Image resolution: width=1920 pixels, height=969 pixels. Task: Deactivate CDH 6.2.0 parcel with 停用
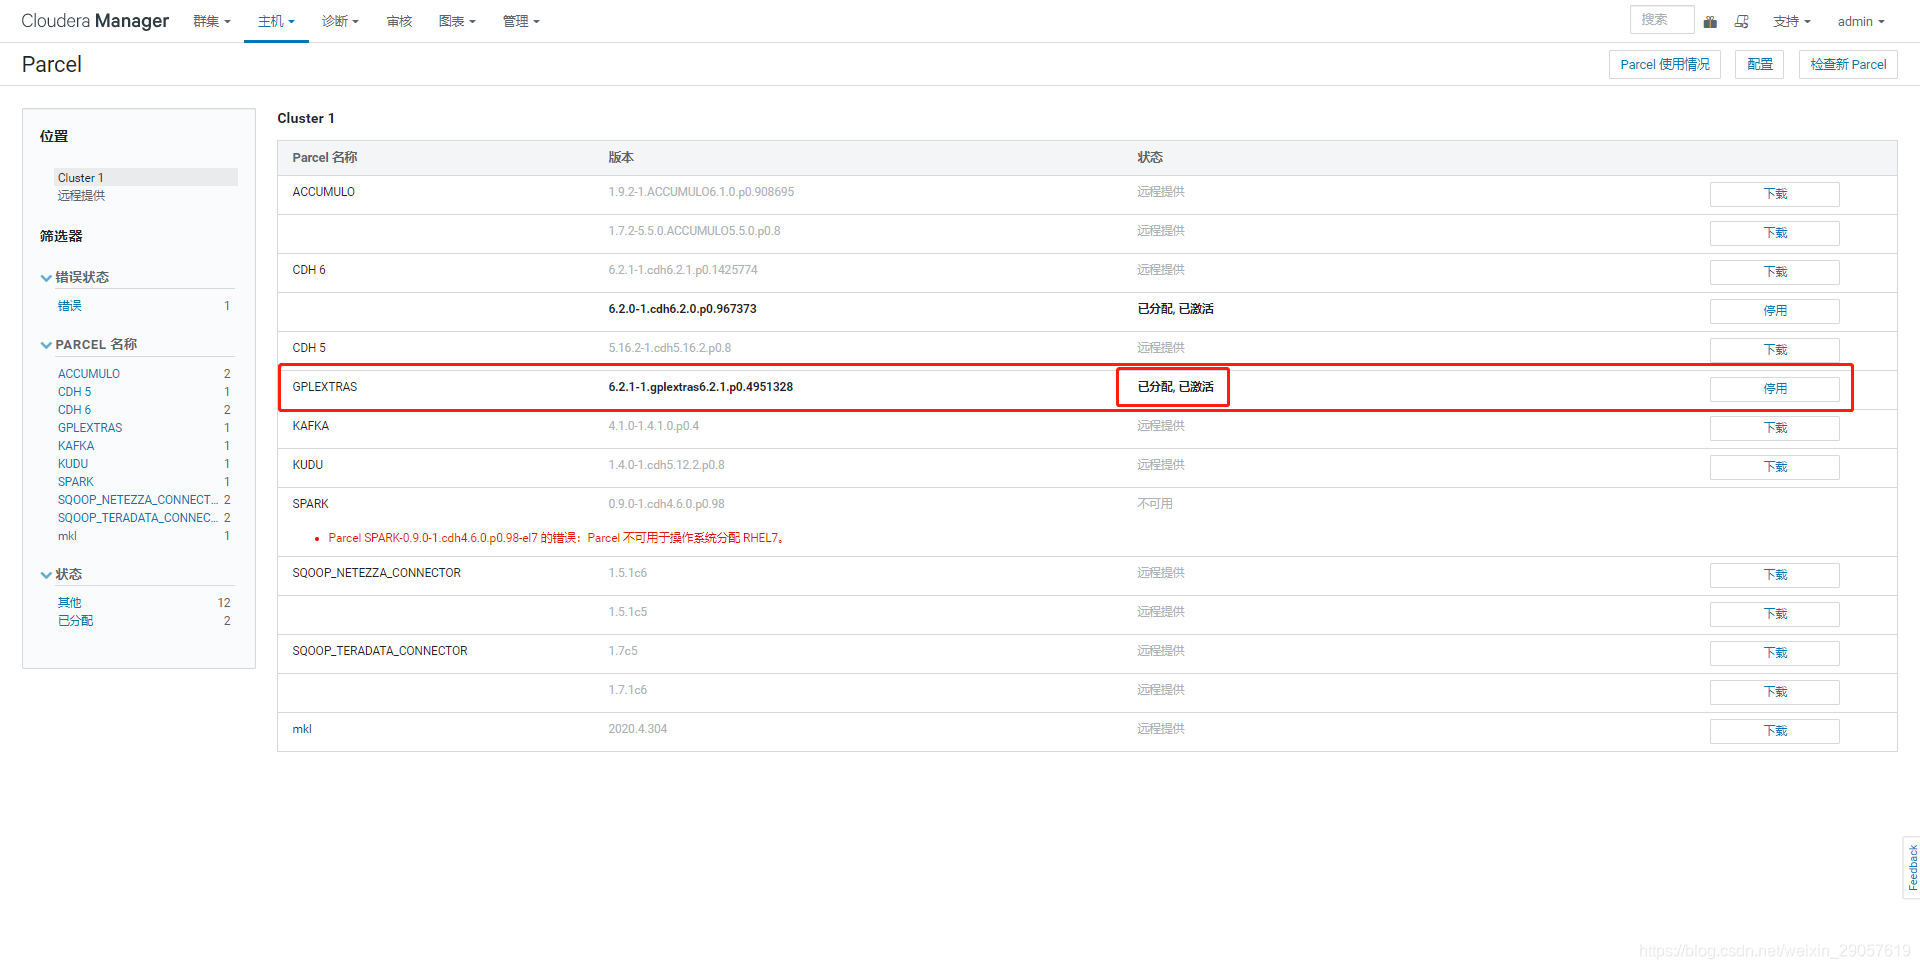tap(1774, 311)
